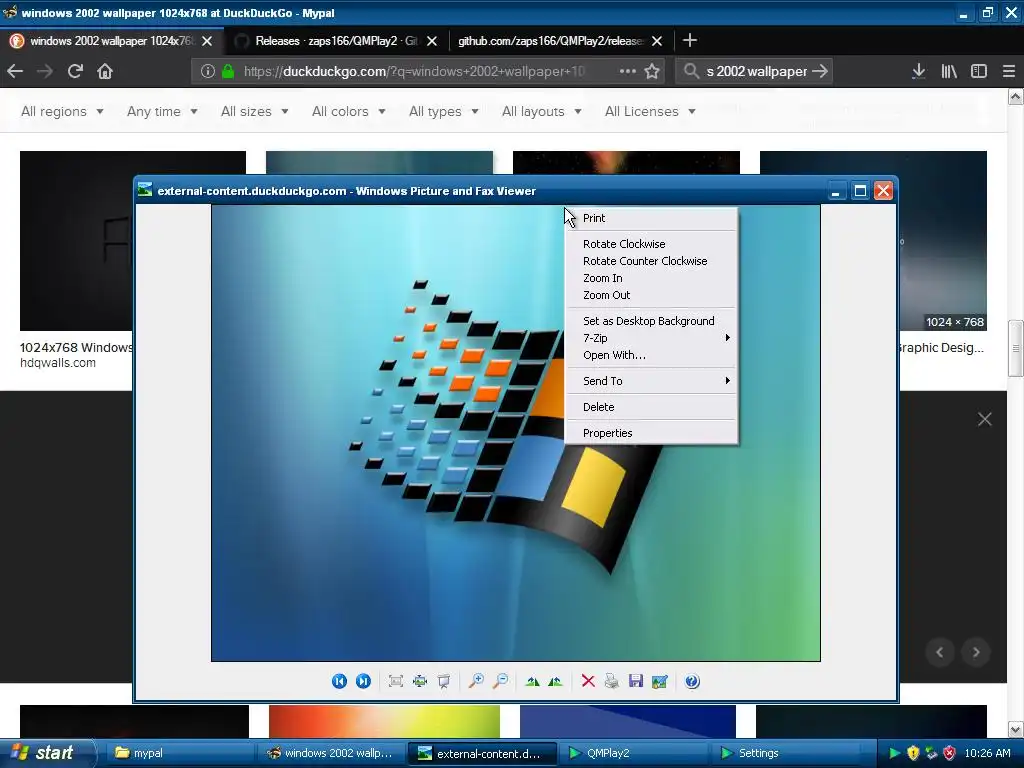Open the All types filter dropdown

click(443, 112)
